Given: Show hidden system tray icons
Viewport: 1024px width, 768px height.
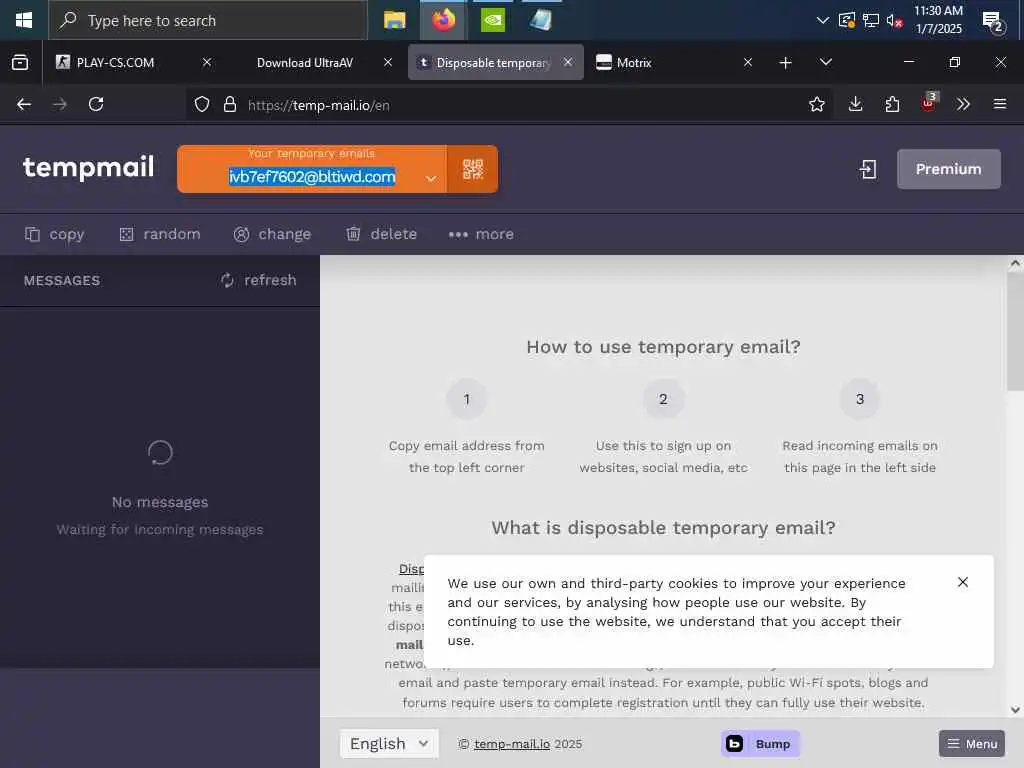Looking at the screenshot, I should point(823,20).
